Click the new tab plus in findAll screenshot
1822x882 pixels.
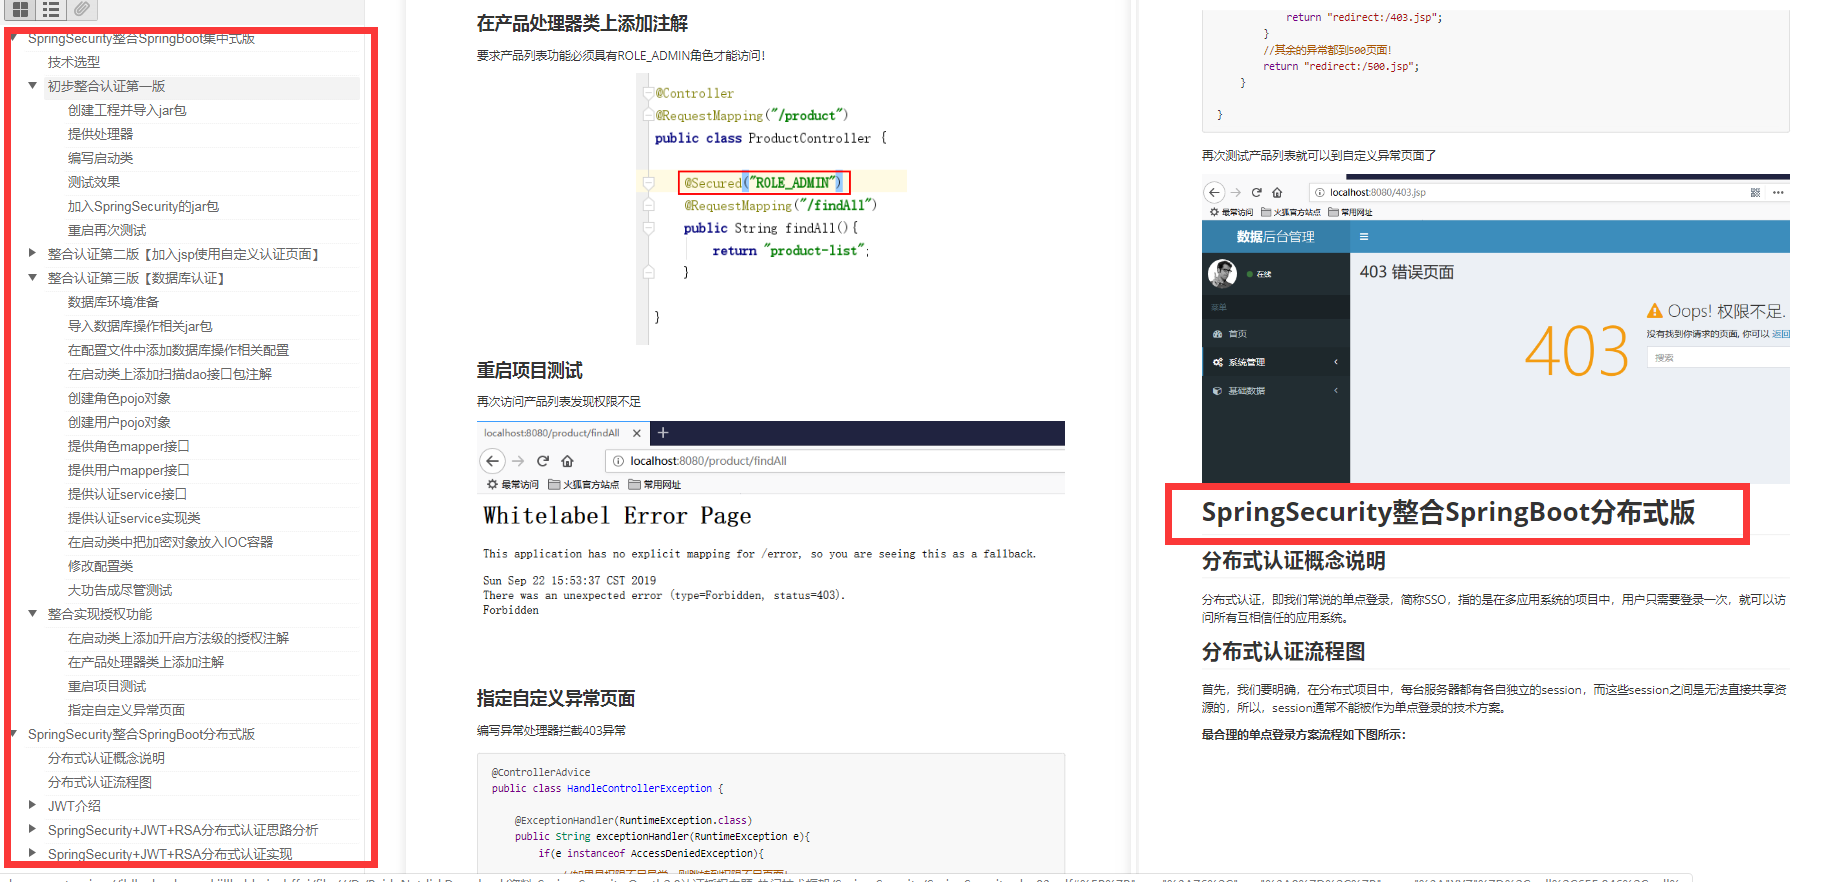click(662, 433)
